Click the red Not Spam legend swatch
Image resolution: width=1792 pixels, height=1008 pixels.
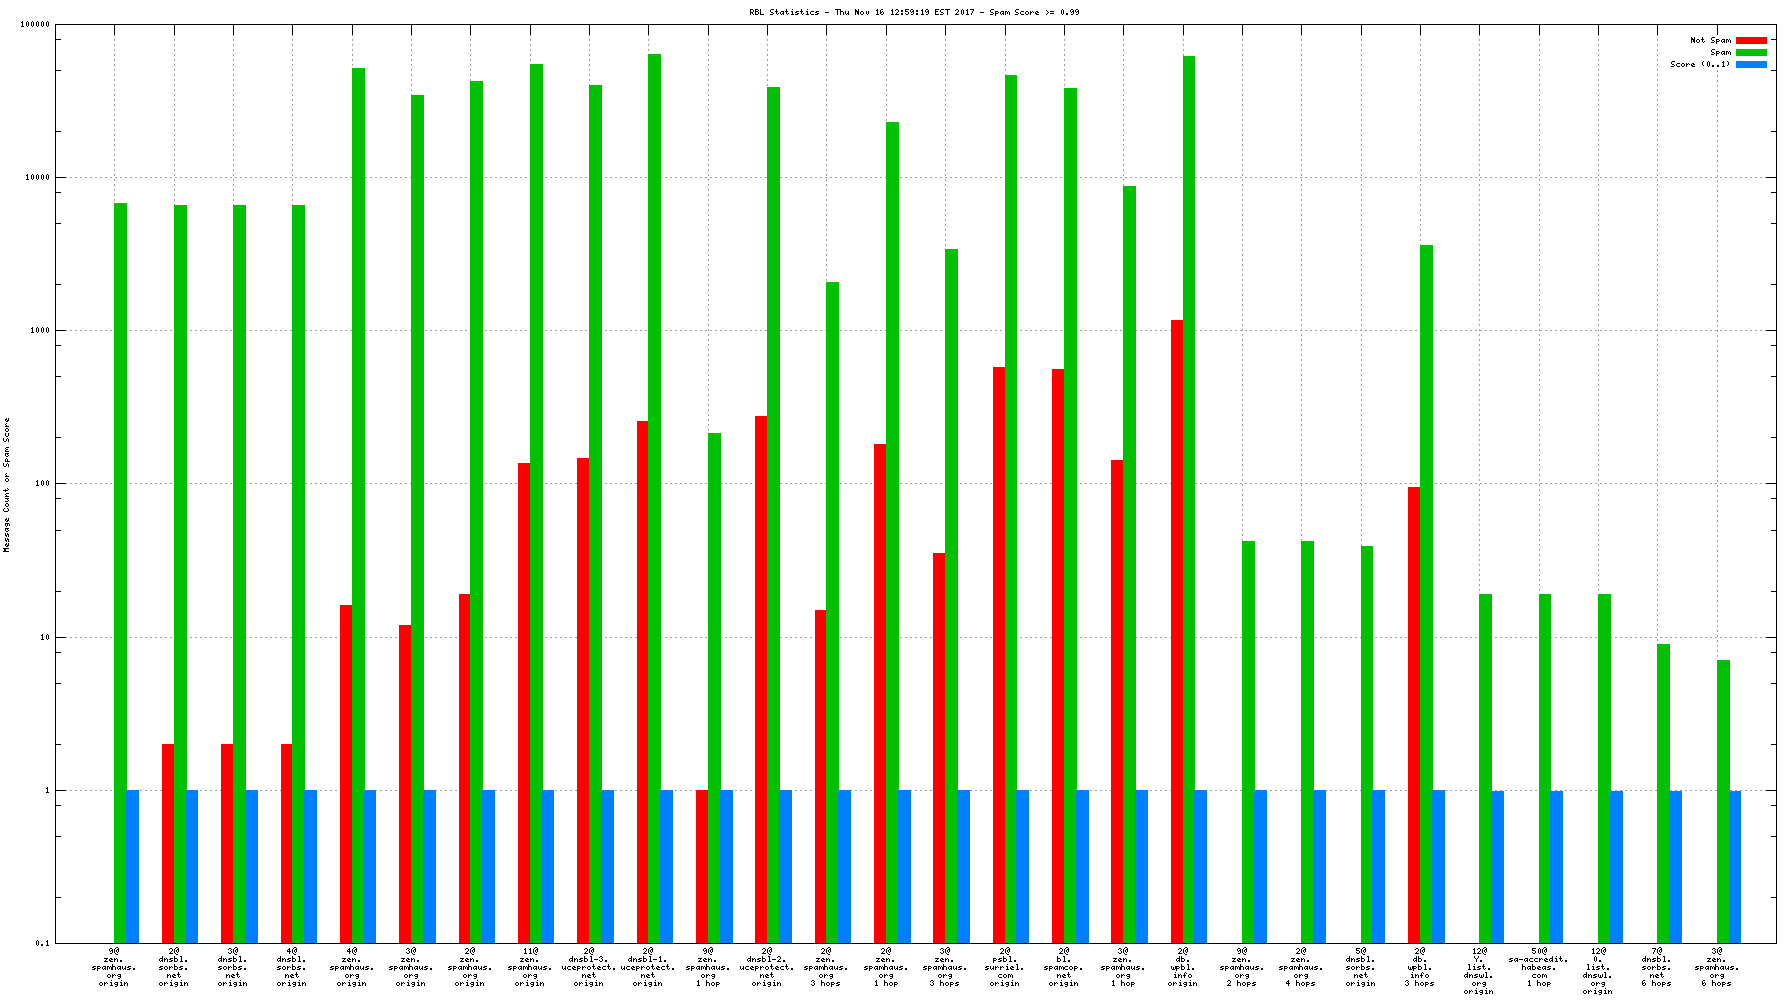point(1751,41)
